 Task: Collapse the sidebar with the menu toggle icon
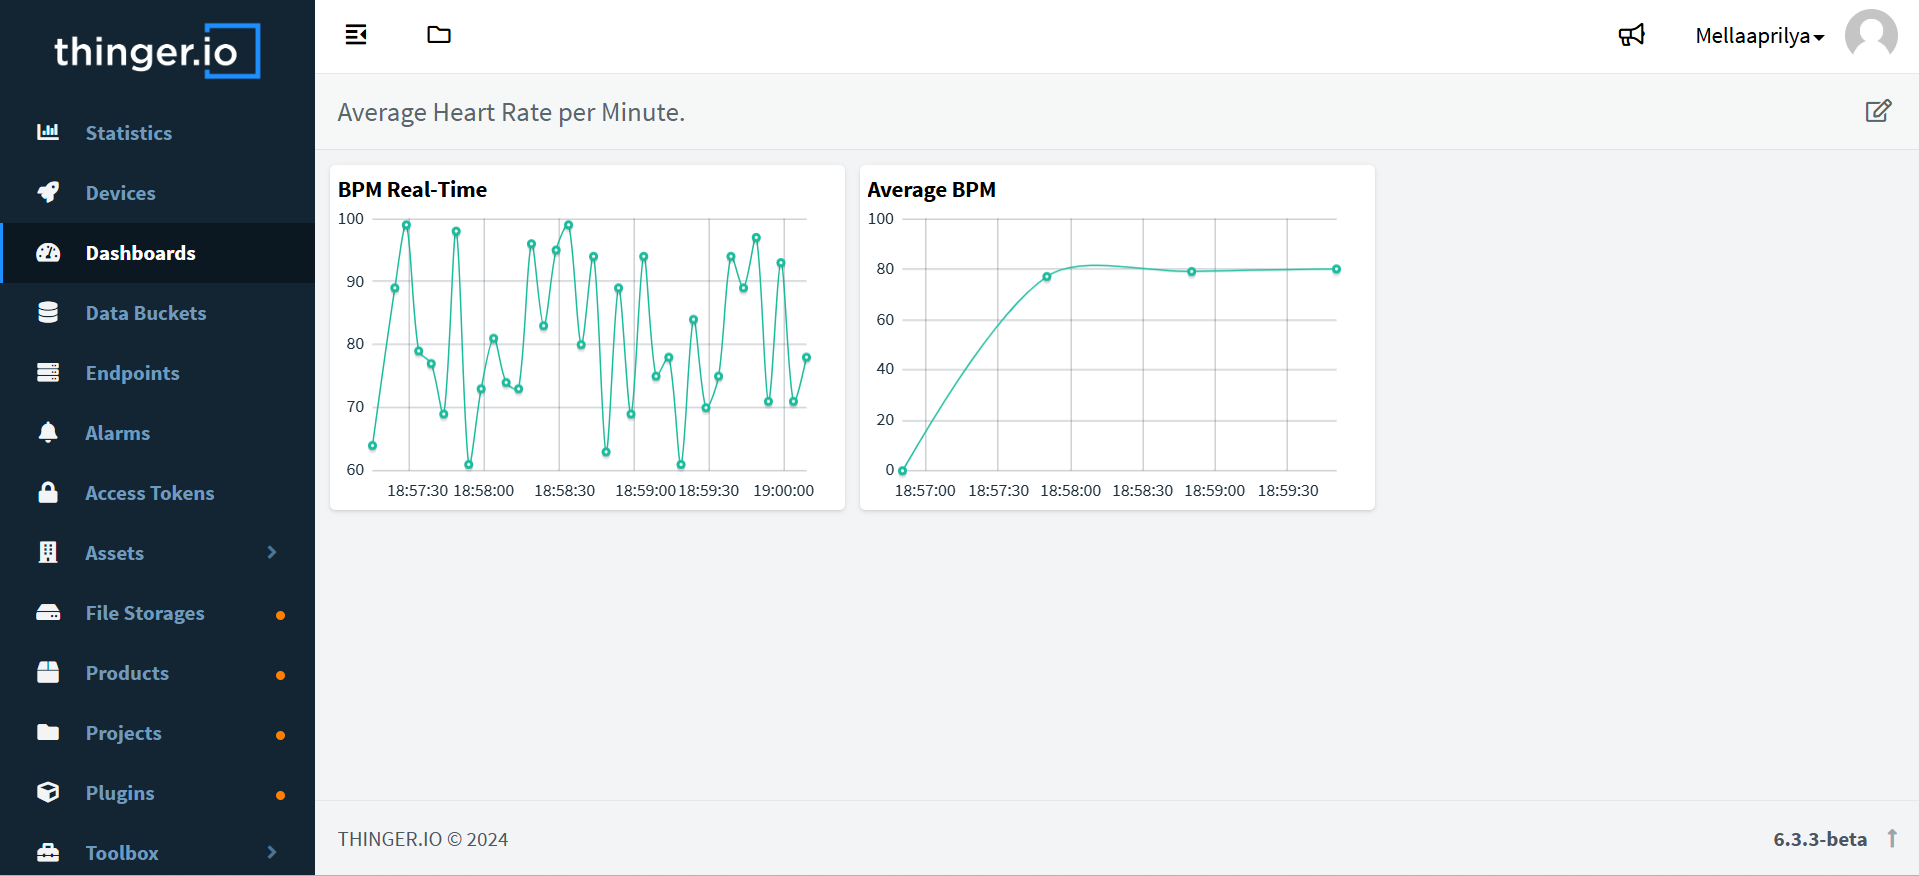click(x=356, y=35)
